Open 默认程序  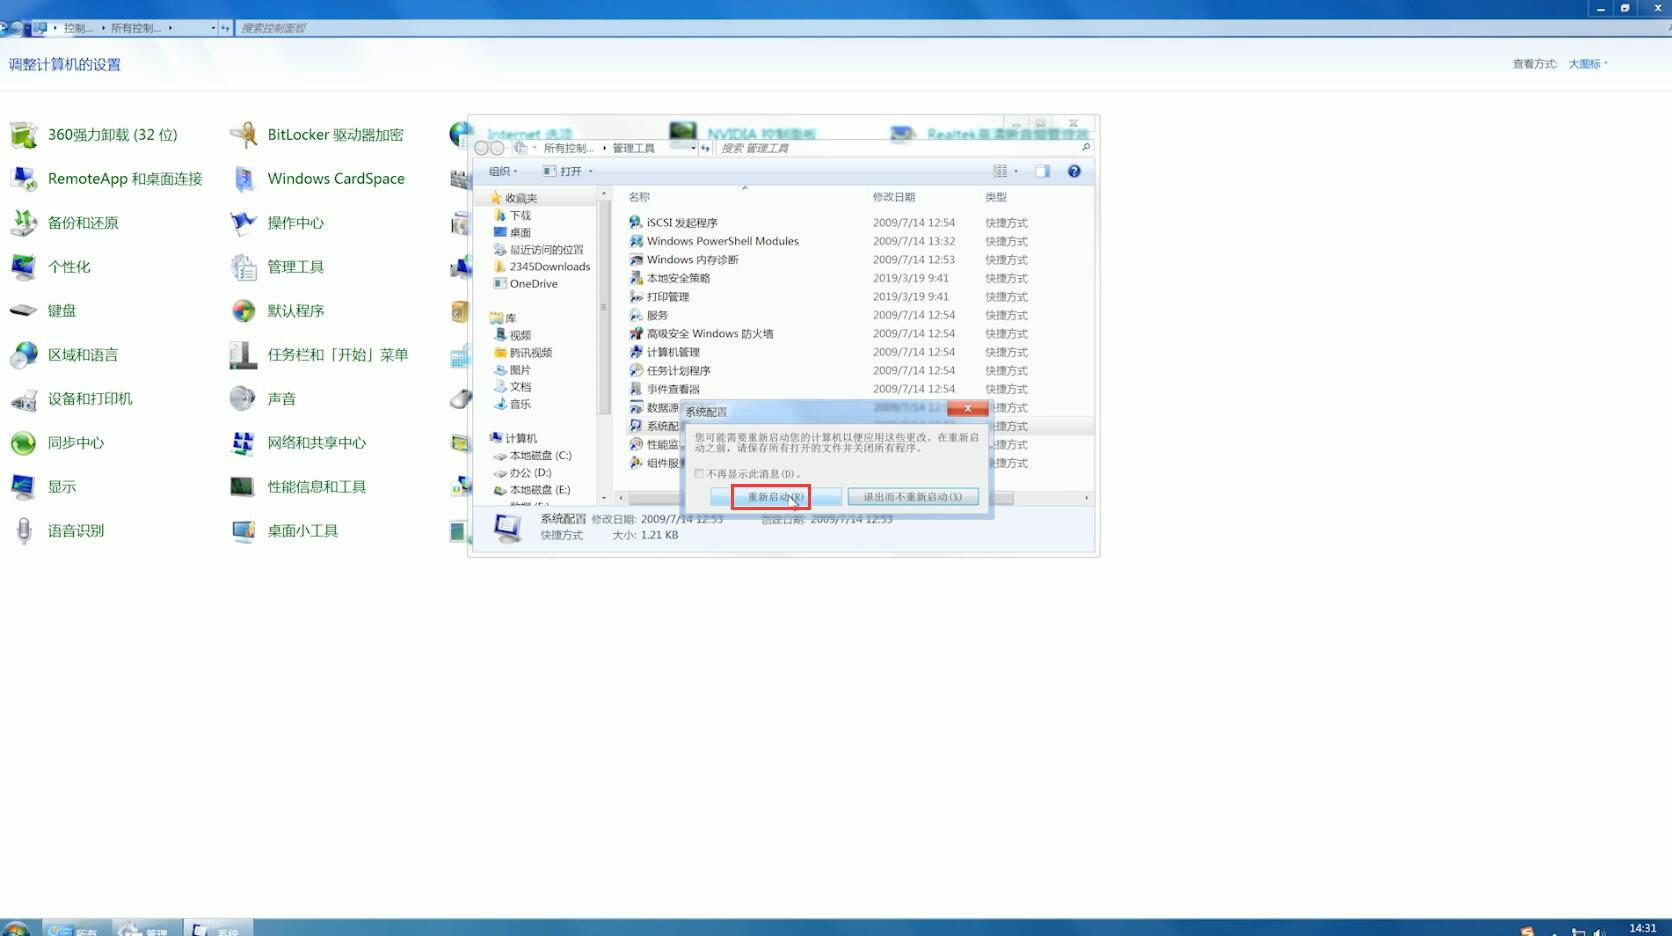[x=277, y=310]
